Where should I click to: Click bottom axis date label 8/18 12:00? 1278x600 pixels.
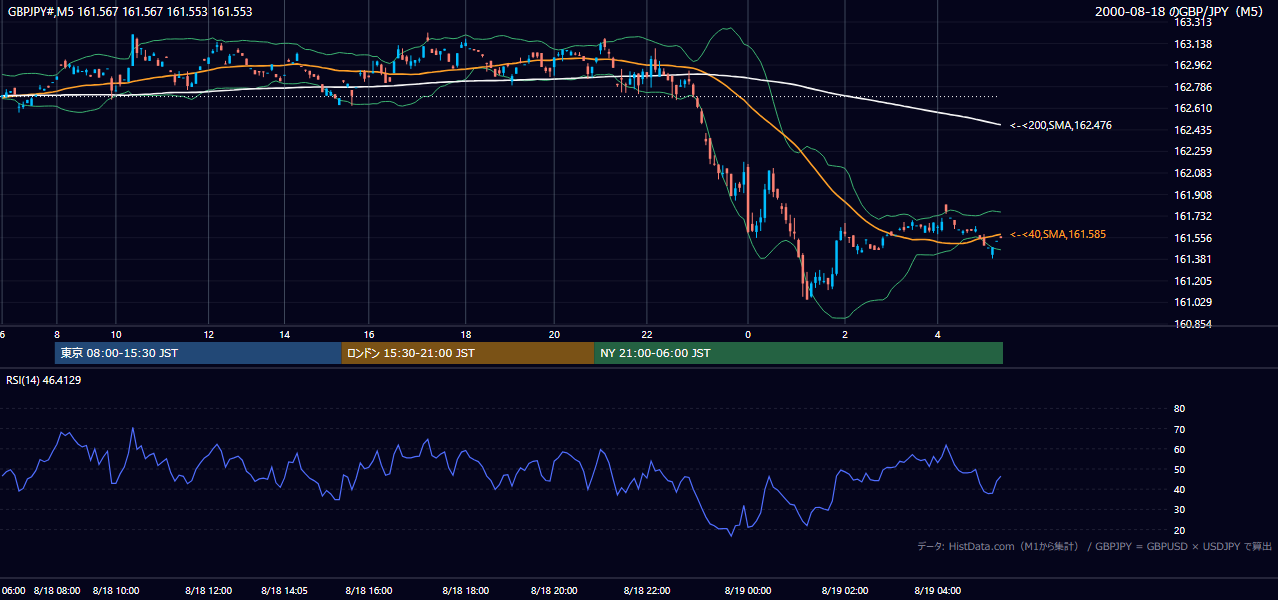tap(207, 591)
